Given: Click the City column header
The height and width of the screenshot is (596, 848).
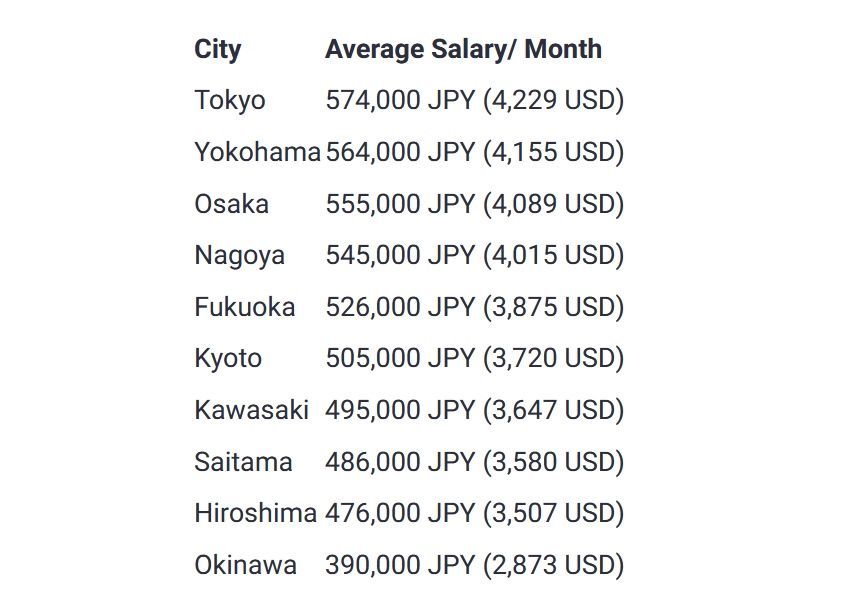Looking at the screenshot, I should click(x=217, y=50).
